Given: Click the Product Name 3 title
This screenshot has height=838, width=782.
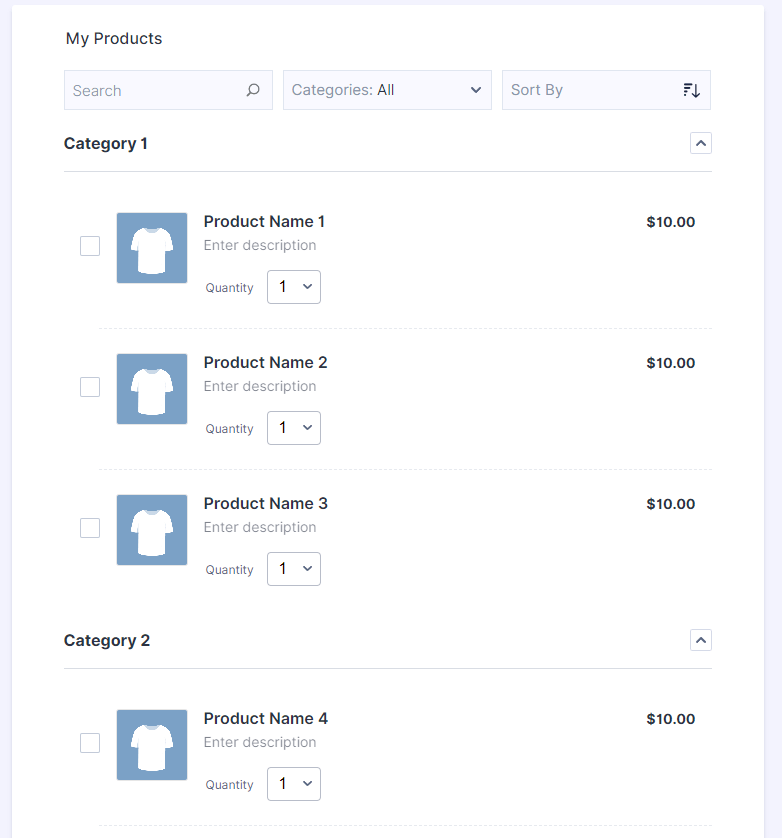Looking at the screenshot, I should coord(266,504).
